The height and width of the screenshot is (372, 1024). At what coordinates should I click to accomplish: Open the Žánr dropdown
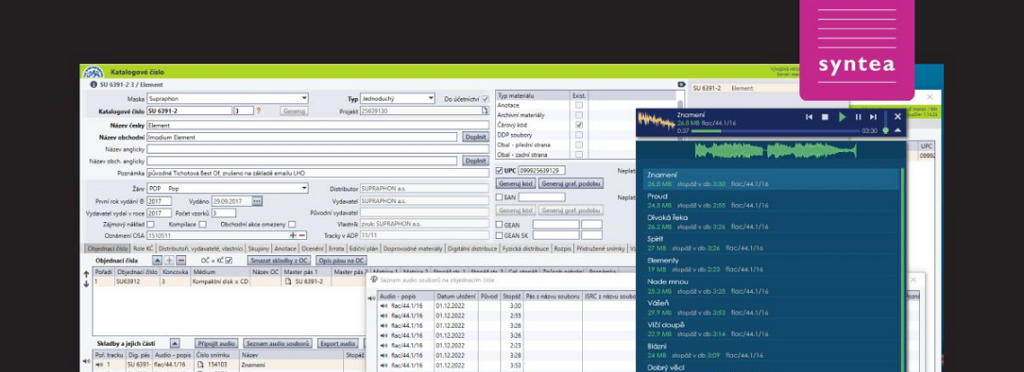(x=227, y=189)
